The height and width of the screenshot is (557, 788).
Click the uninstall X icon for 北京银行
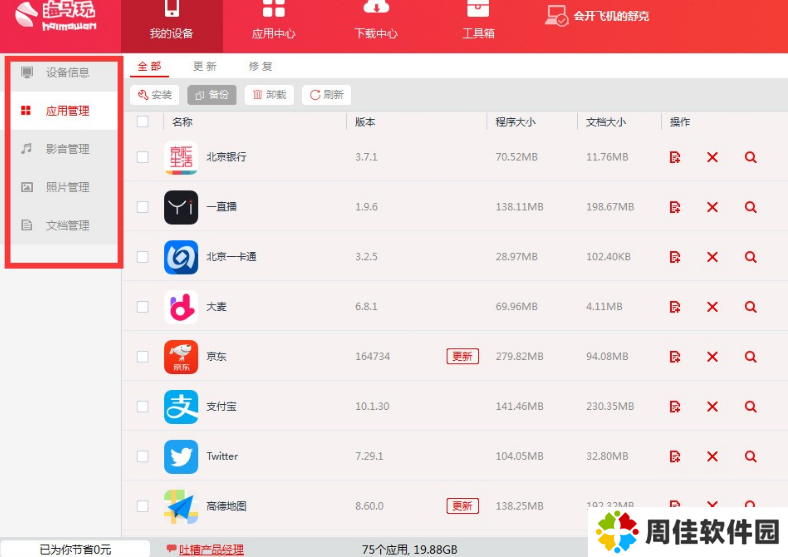712,157
